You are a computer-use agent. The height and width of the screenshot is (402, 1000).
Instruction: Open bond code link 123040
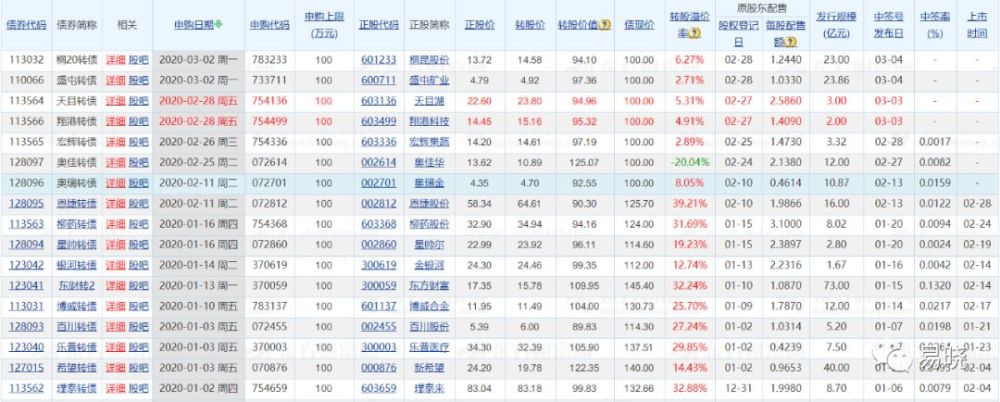pos(26,347)
